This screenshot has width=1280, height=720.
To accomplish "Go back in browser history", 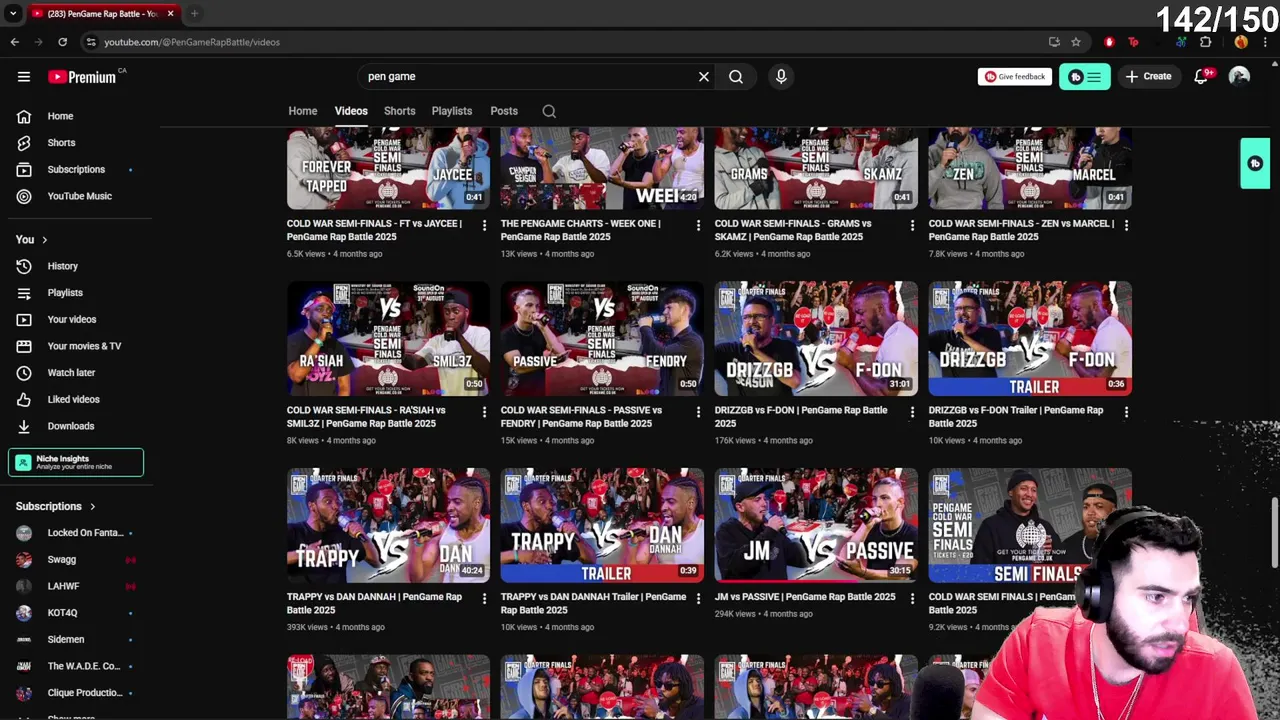I will click(15, 42).
